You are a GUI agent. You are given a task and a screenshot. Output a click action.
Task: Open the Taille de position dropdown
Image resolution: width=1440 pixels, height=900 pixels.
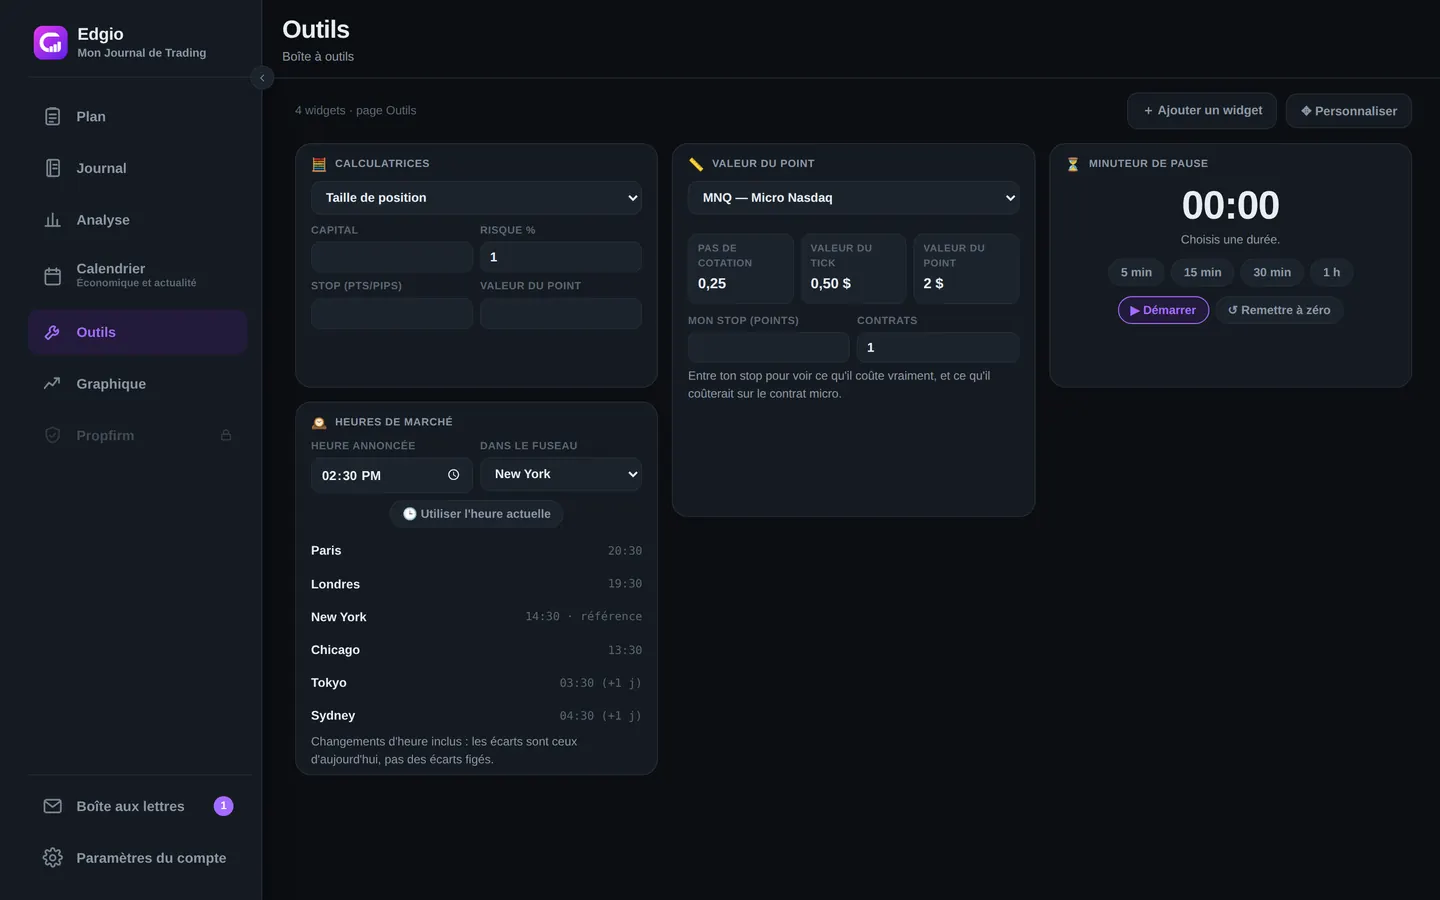pyautogui.click(x=476, y=198)
